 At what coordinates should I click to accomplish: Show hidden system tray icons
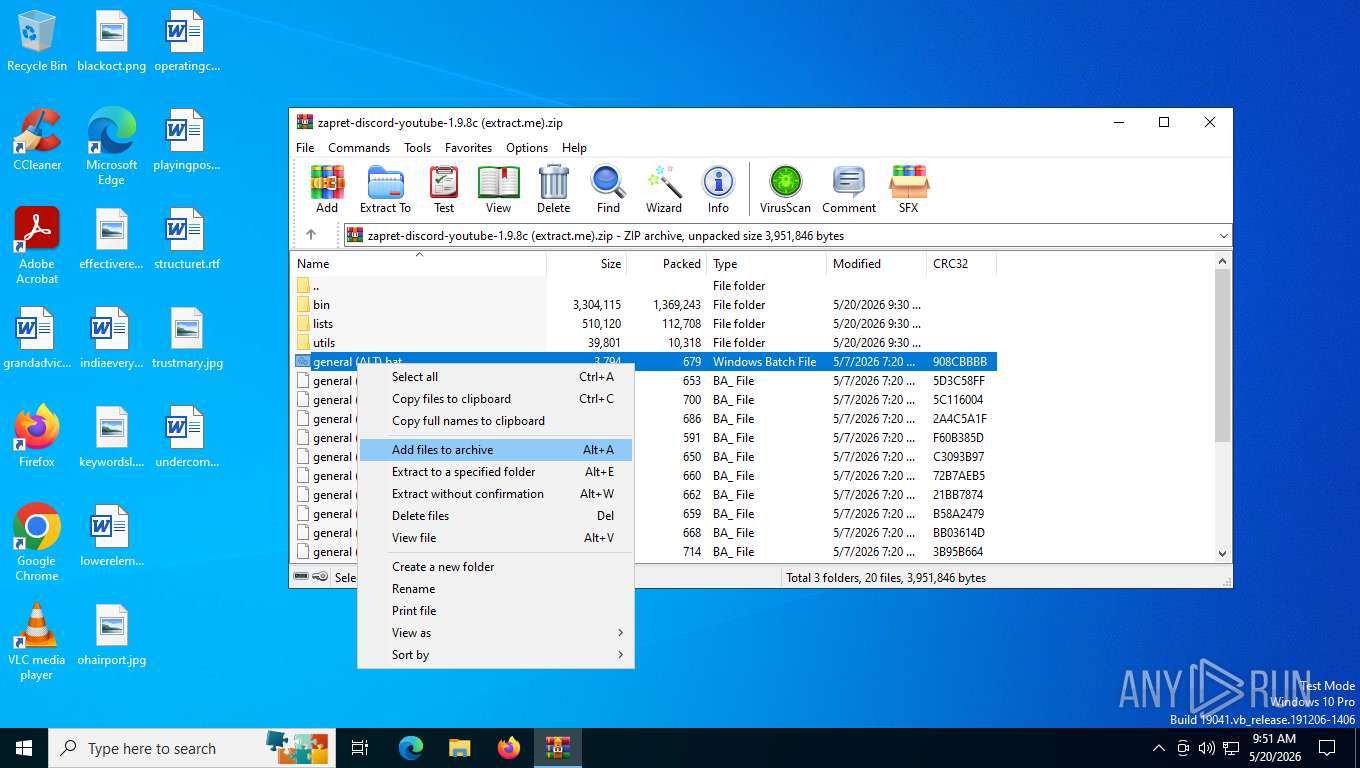pos(1159,748)
